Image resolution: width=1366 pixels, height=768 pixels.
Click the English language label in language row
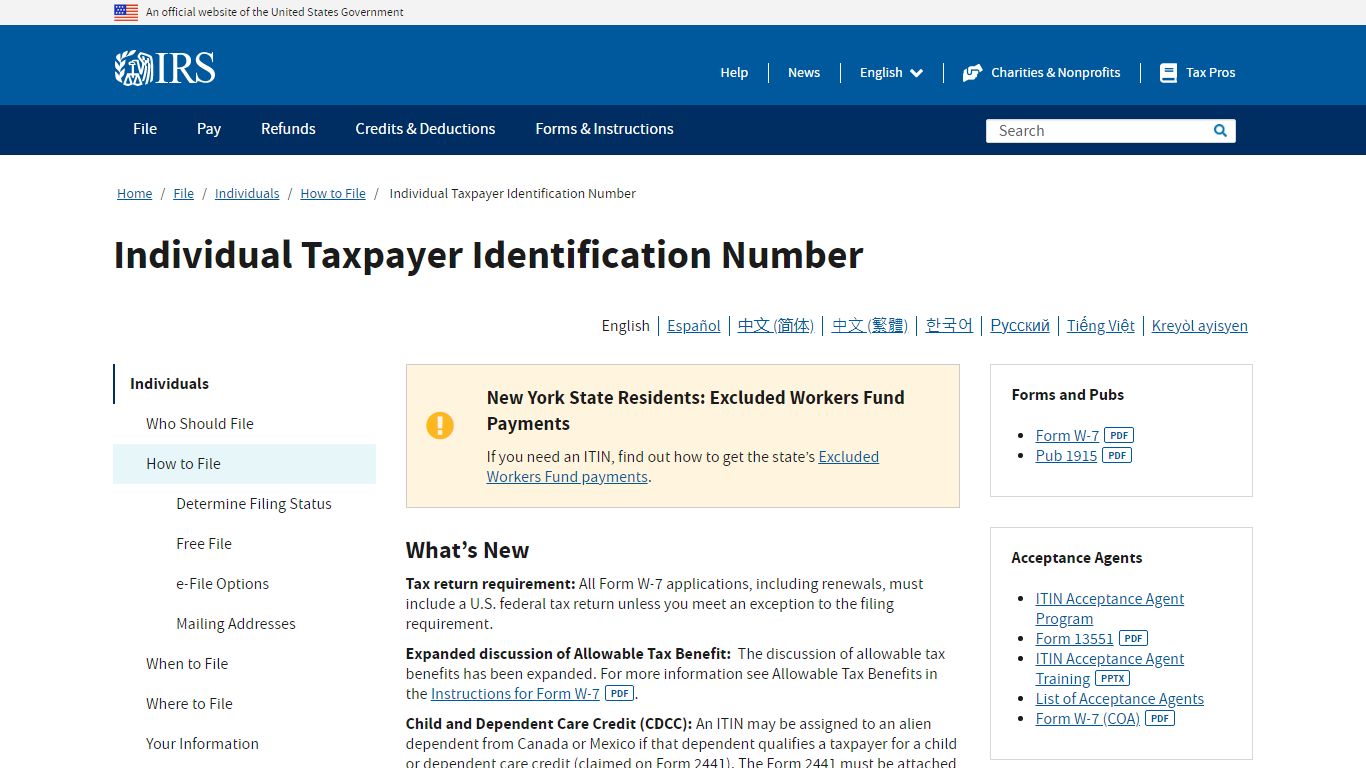[x=626, y=326]
